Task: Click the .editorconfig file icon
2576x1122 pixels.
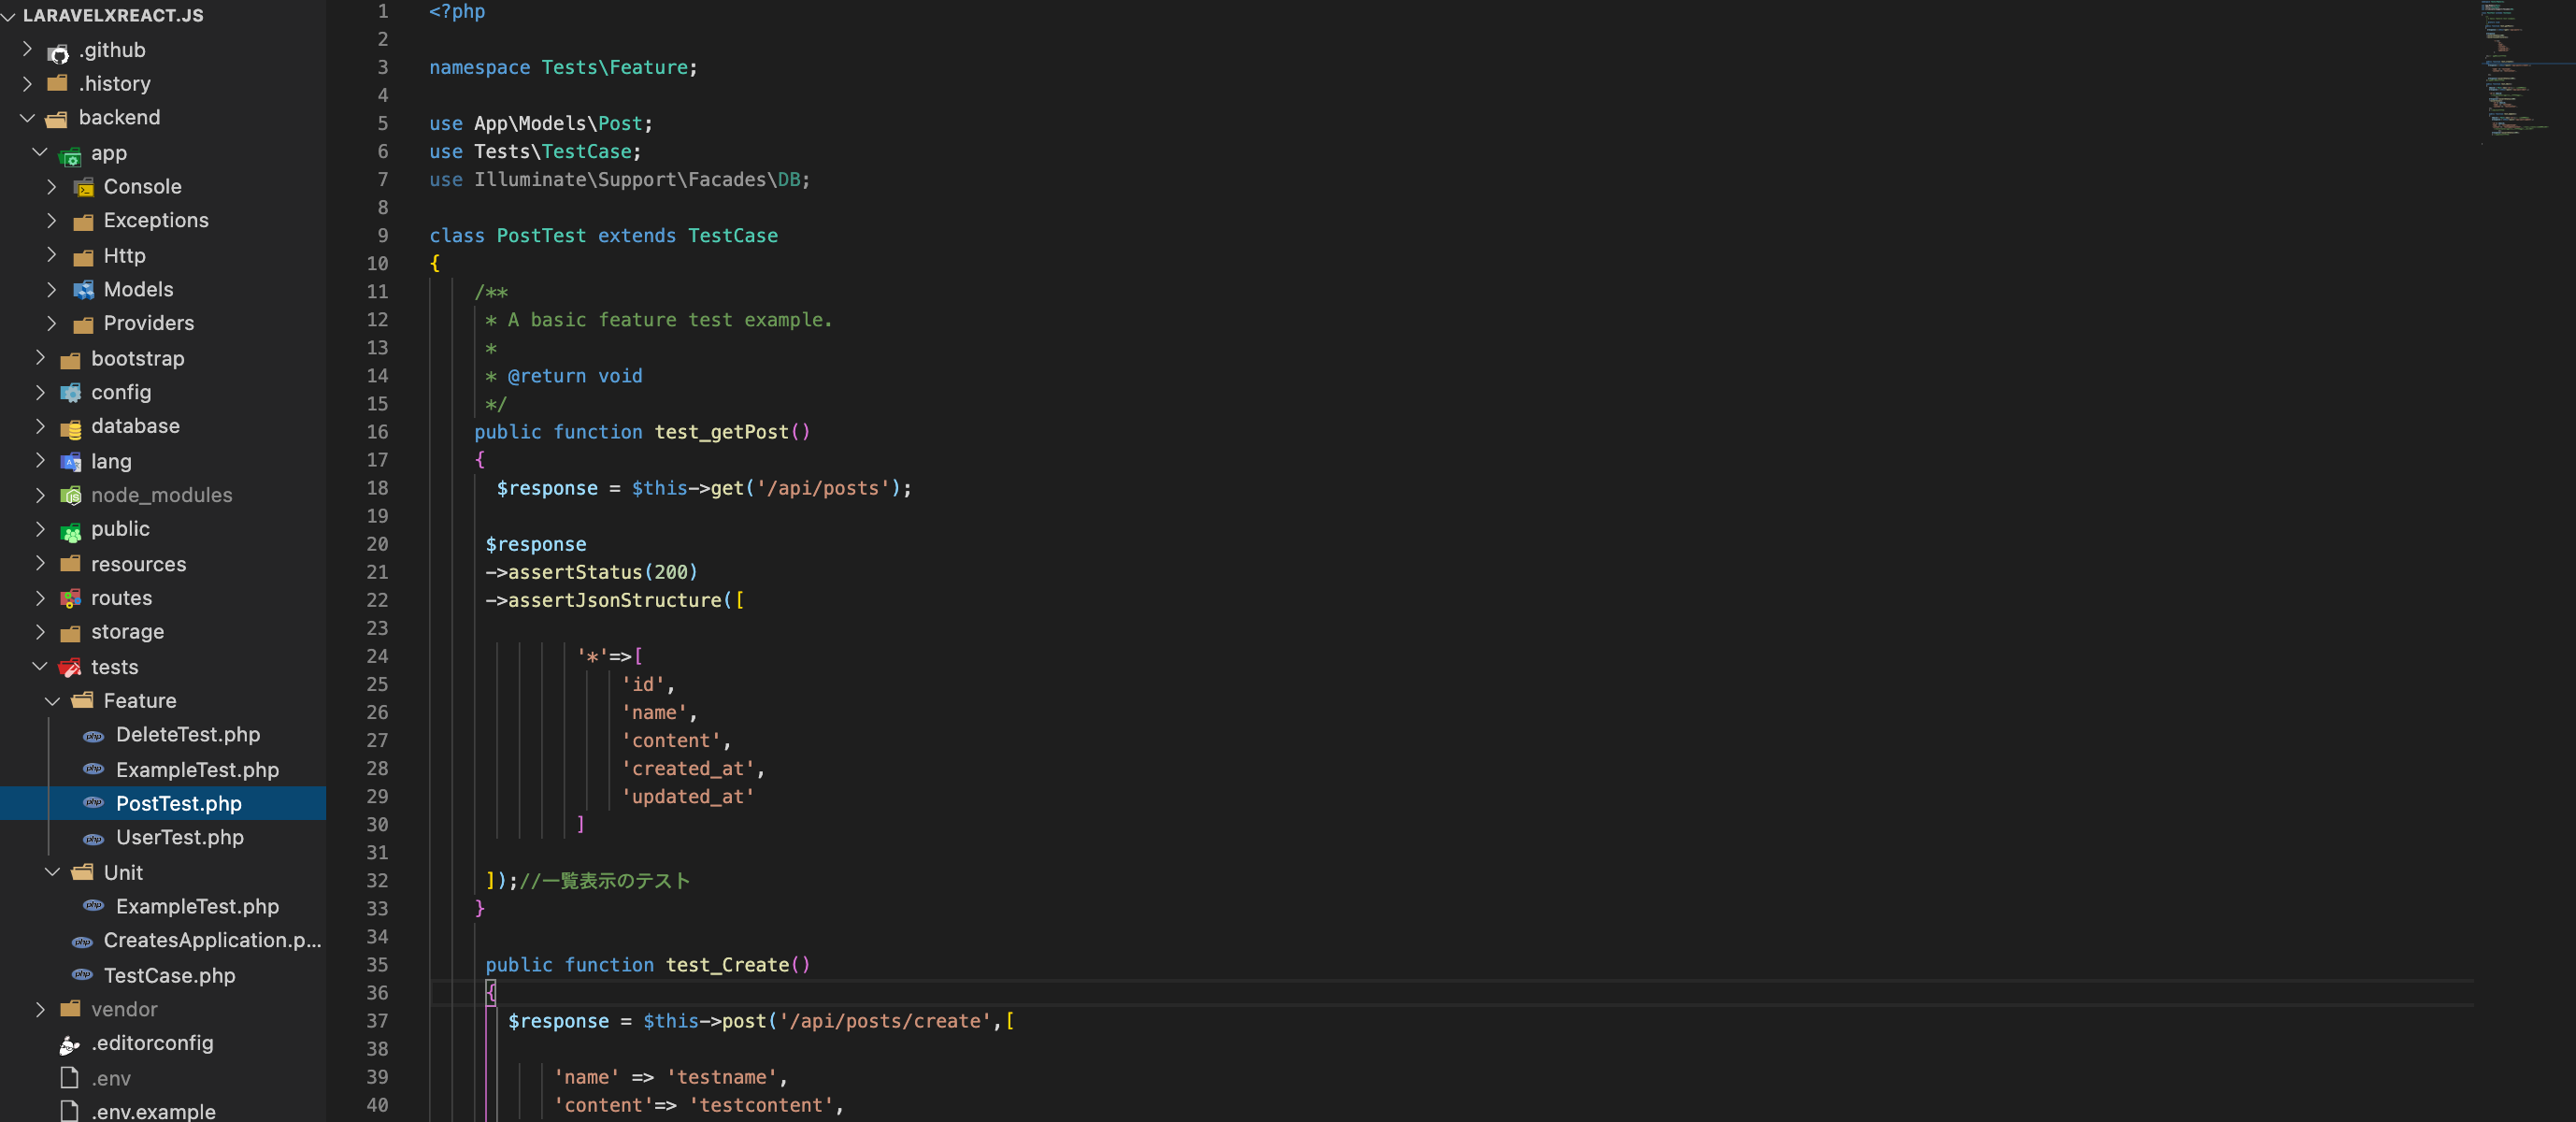Action: [68, 1044]
